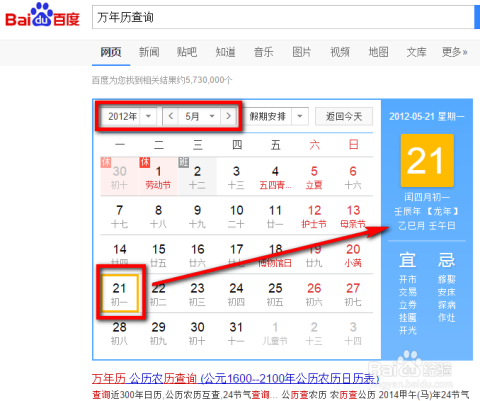Image resolution: width=480 pixels, height=401 pixels.
Task: Open the 2012年 year dropdown
Action: [129, 116]
